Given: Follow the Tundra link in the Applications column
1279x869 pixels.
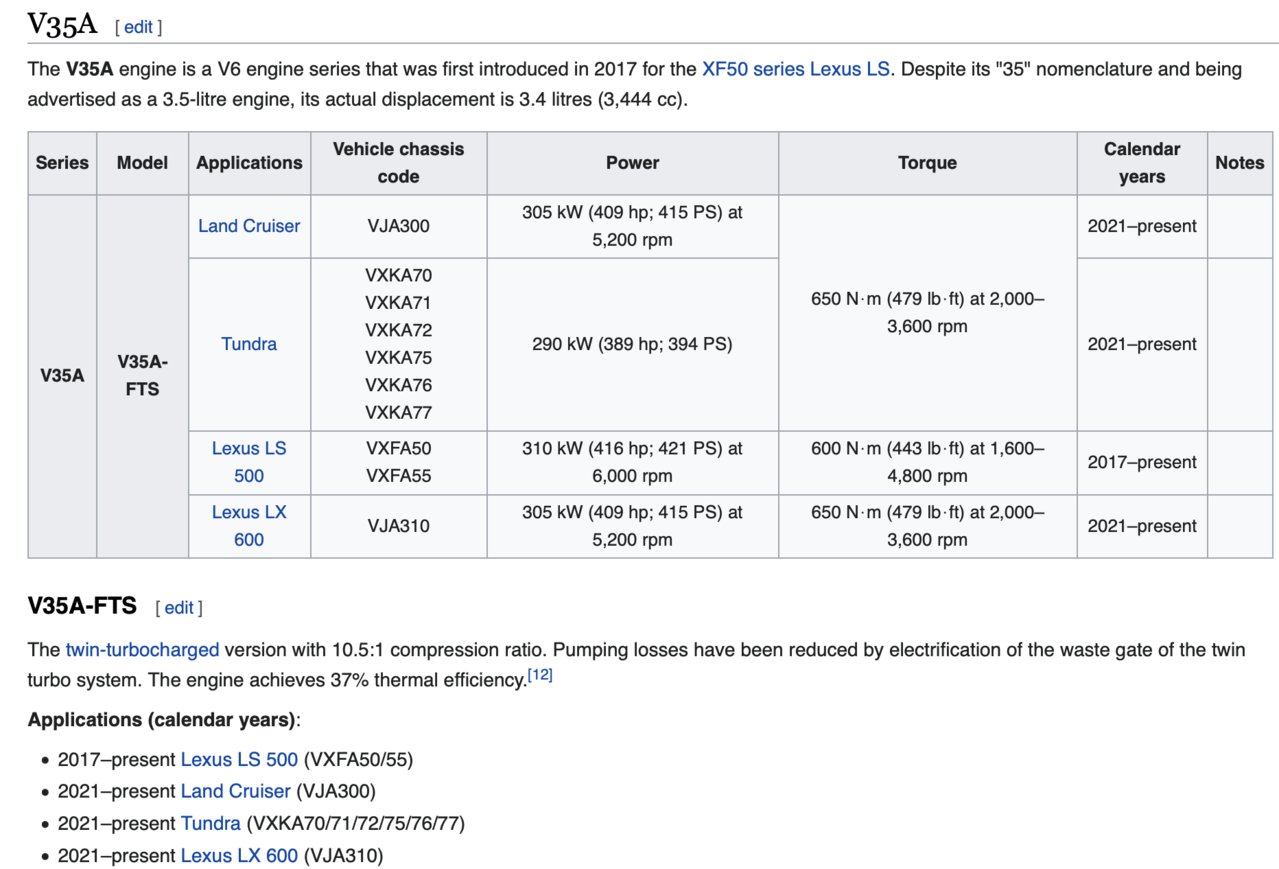Looking at the screenshot, I should click(x=249, y=344).
